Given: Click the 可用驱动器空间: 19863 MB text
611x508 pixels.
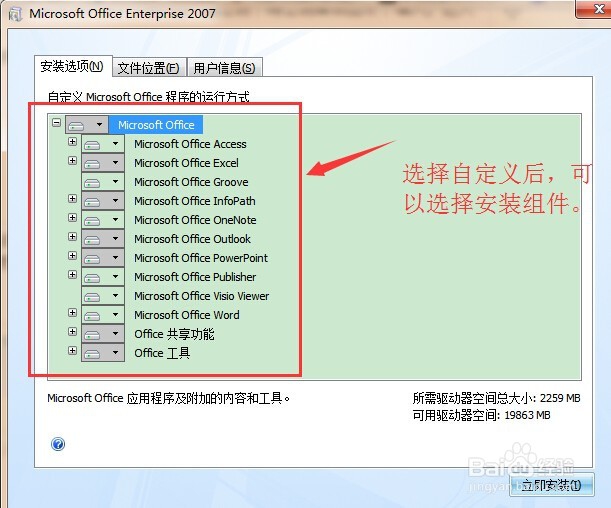Looking at the screenshot, I should (x=482, y=415).
